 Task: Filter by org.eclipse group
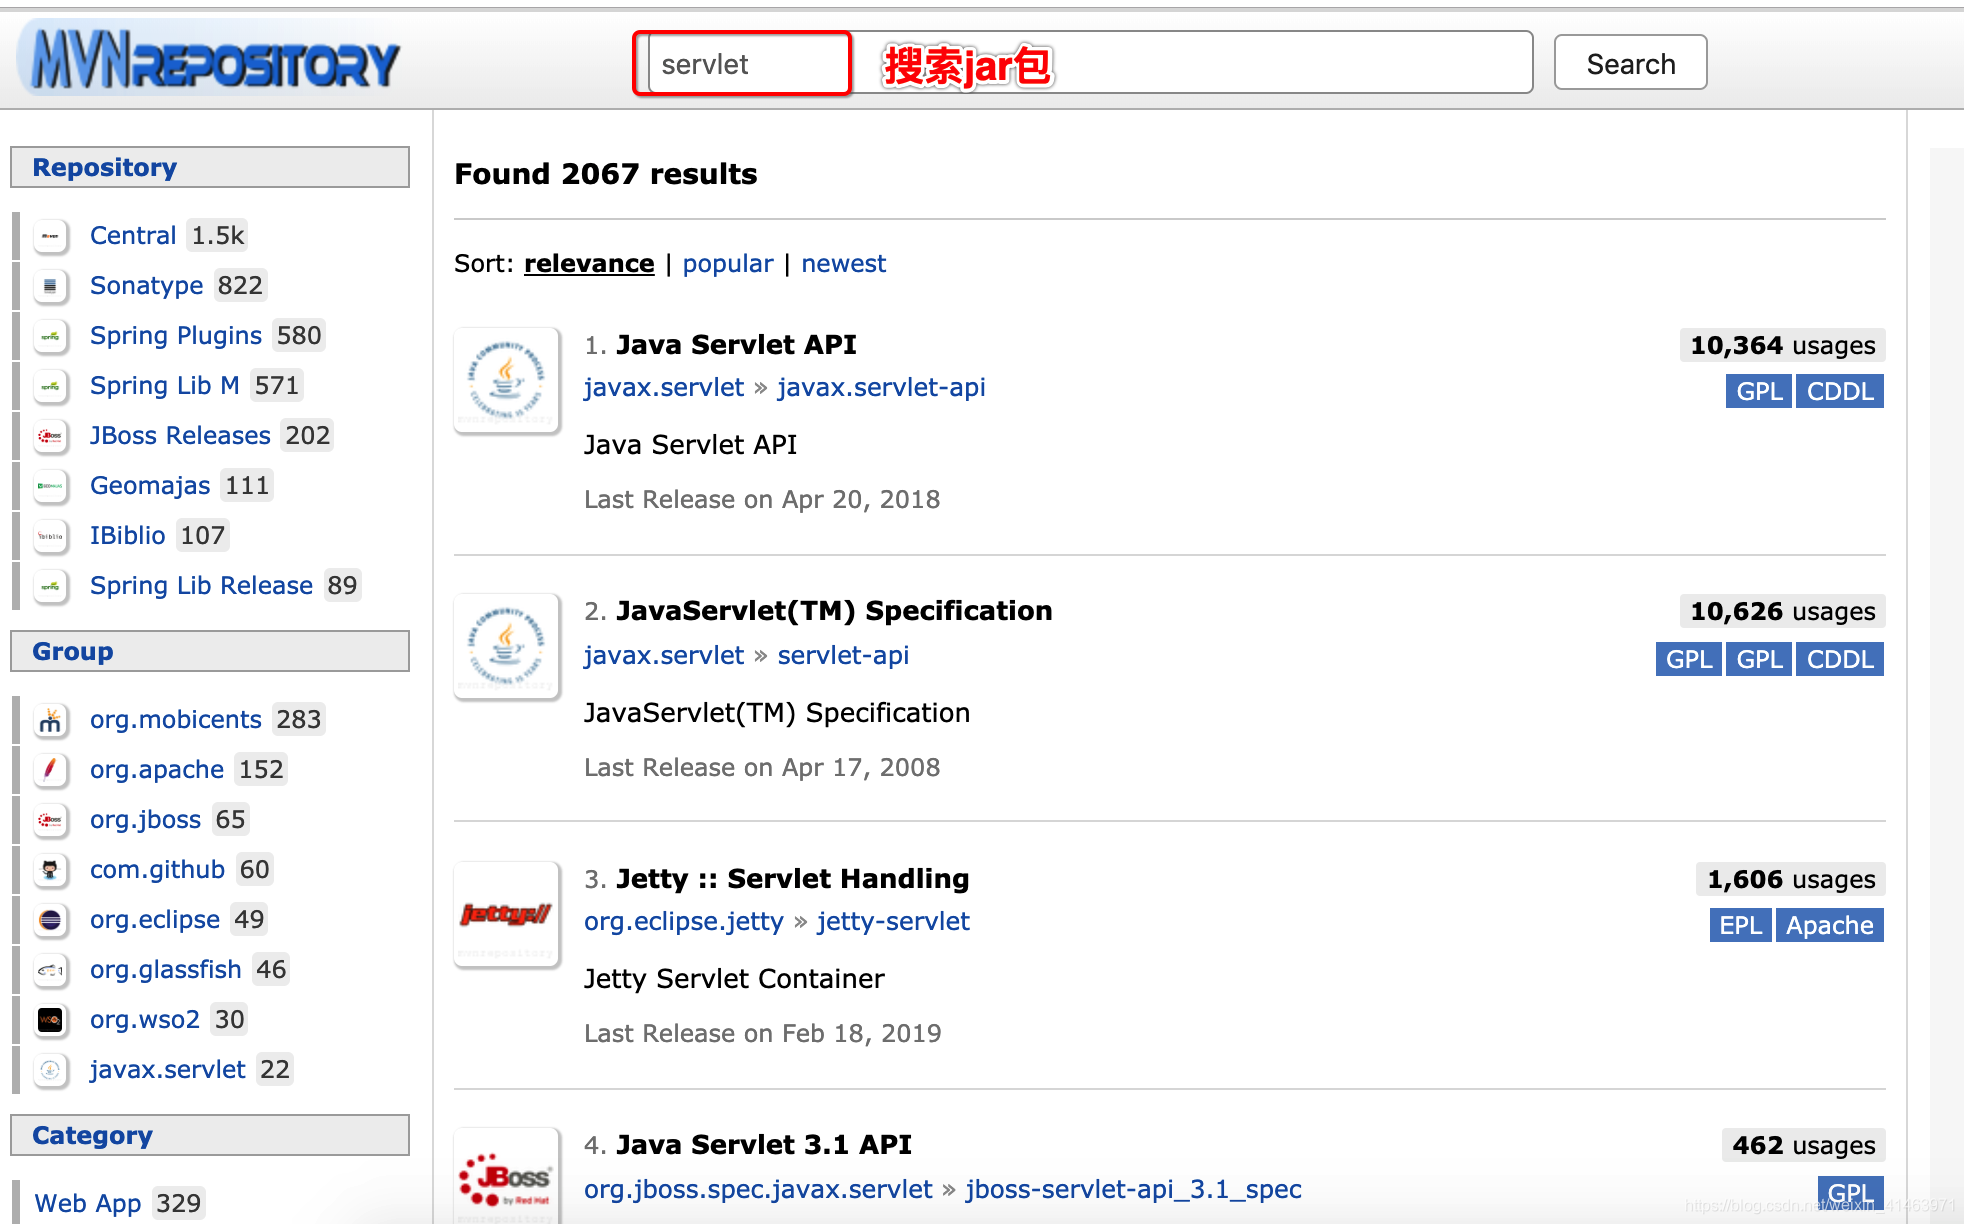pos(155,920)
